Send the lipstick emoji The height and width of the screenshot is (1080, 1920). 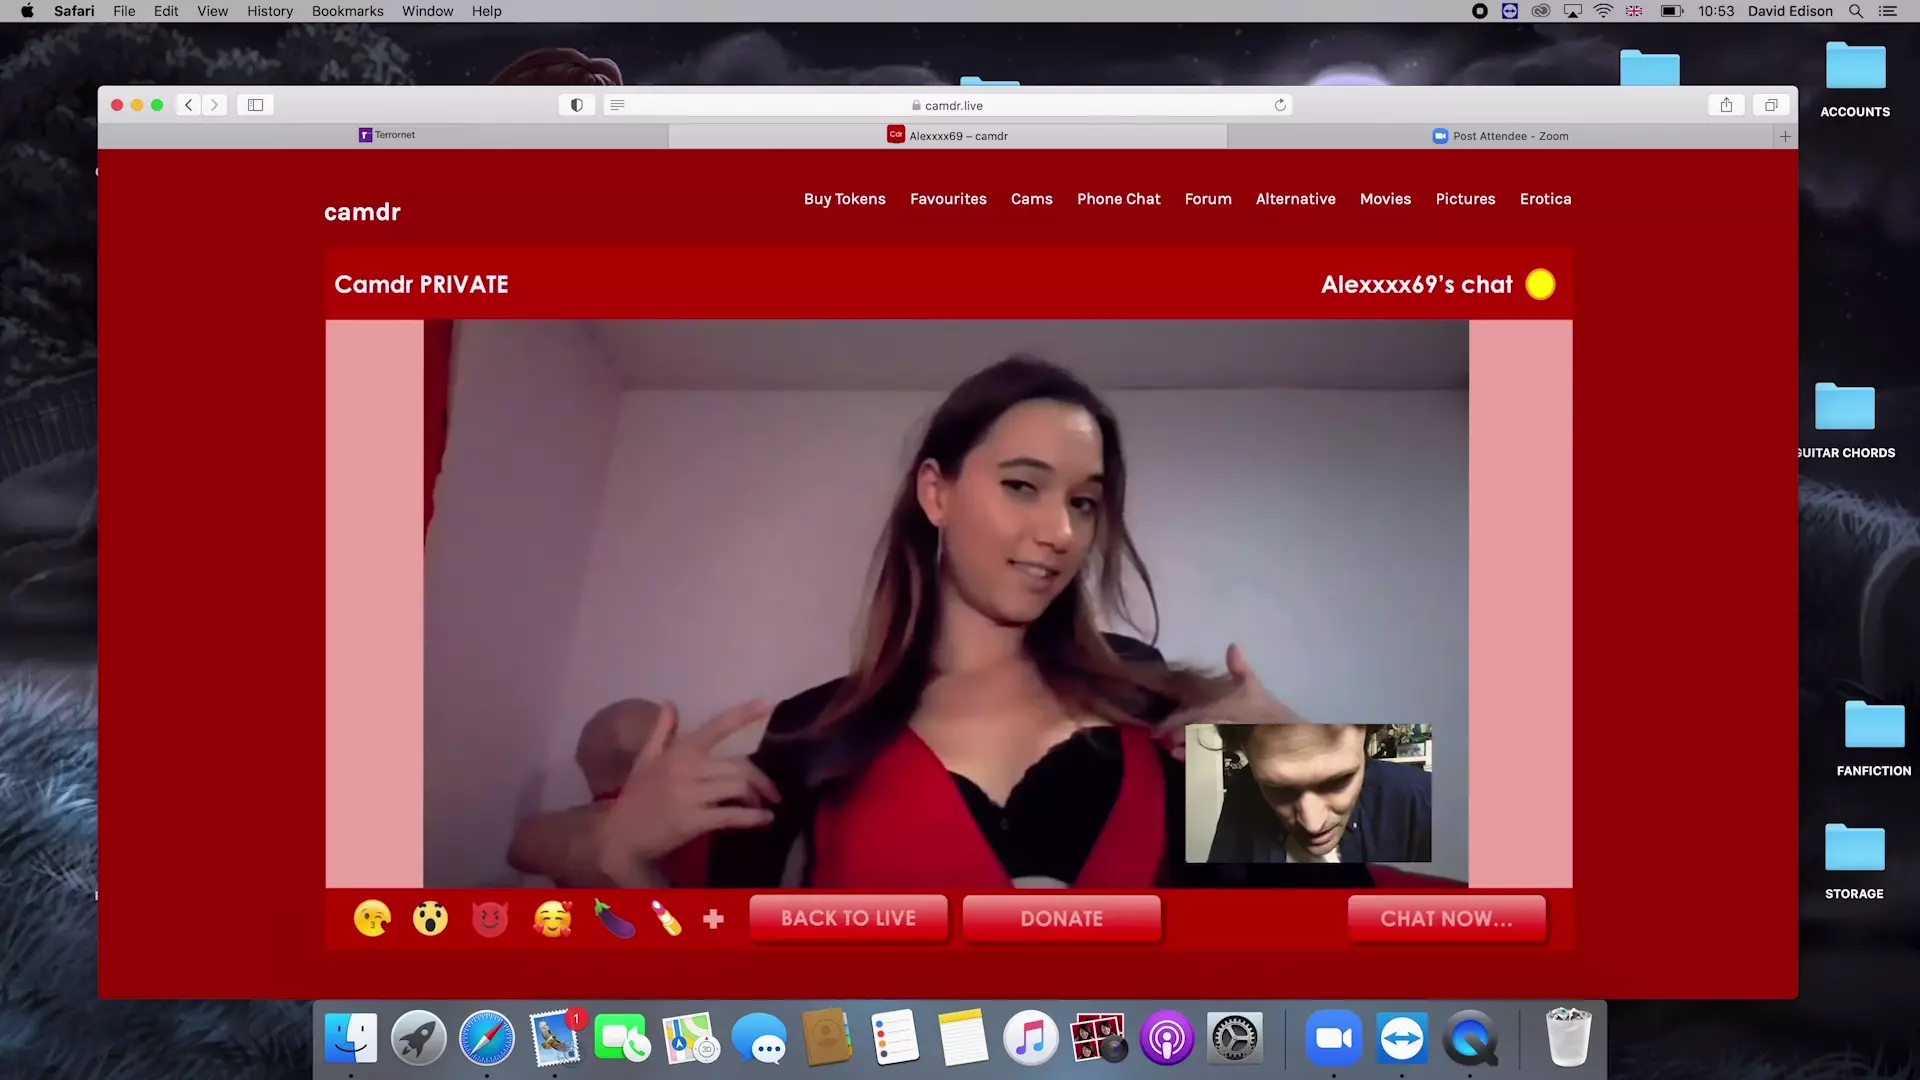[667, 918]
